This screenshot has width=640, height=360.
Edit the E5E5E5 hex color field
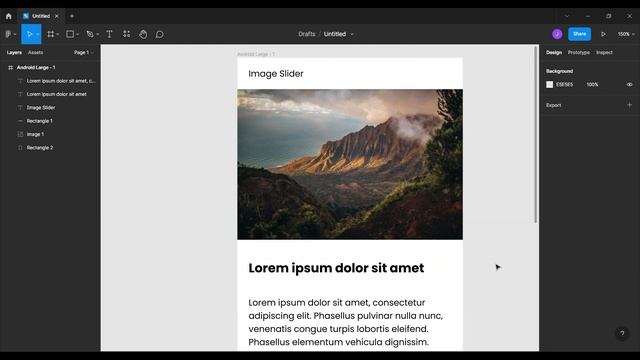tap(564, 84)
